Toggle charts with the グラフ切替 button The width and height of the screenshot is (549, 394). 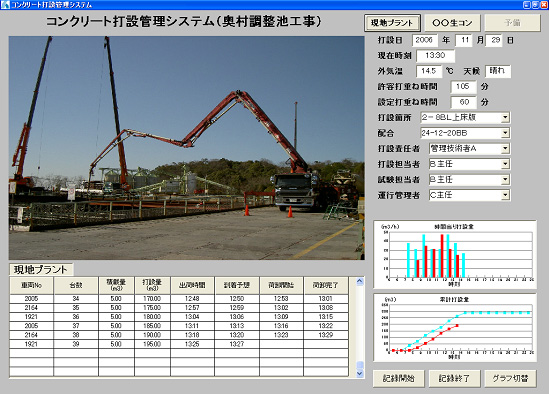[510, 378]
